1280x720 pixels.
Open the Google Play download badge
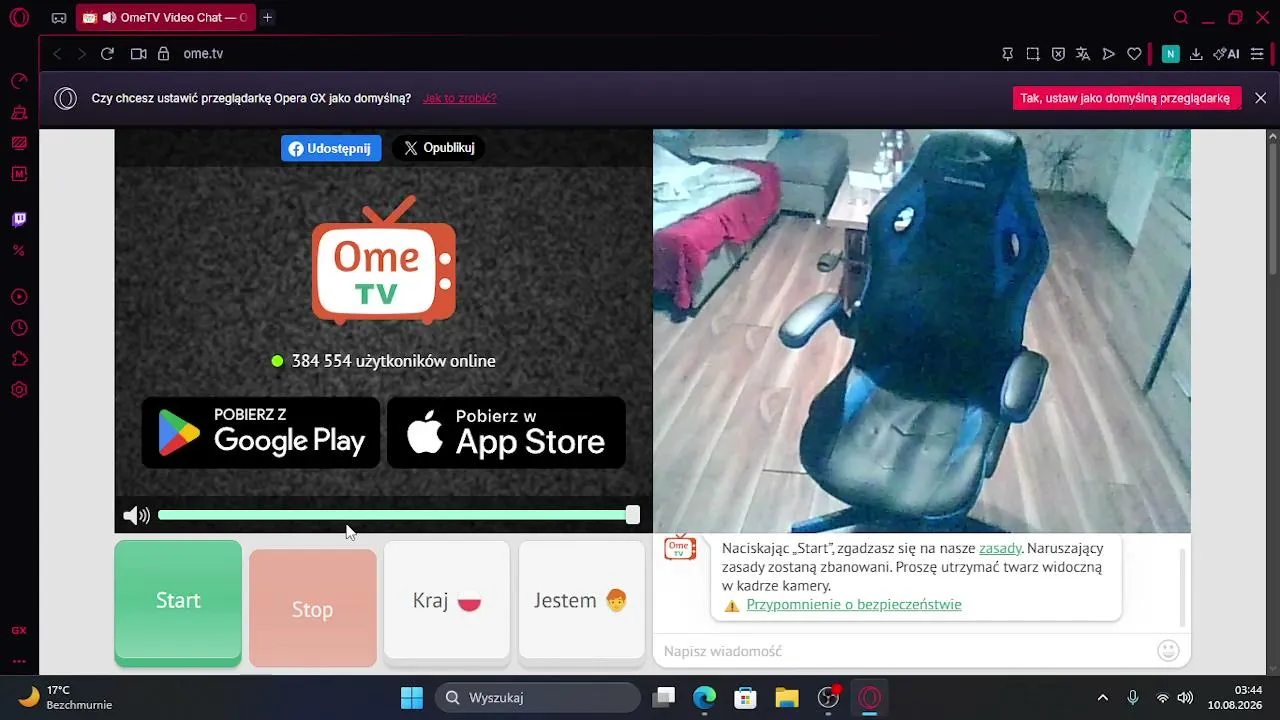261,432
